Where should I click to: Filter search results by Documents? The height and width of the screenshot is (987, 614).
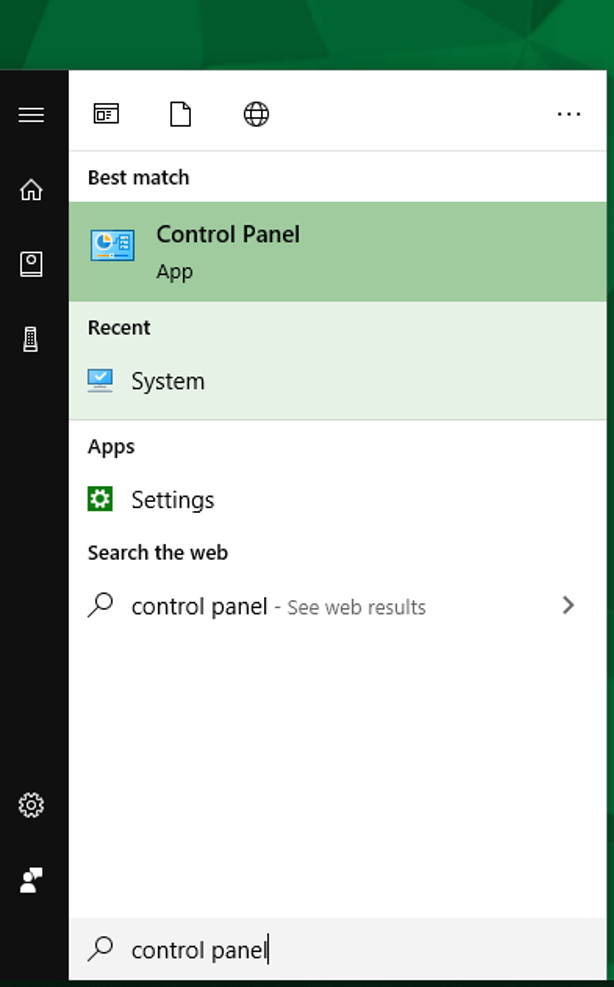180,114
